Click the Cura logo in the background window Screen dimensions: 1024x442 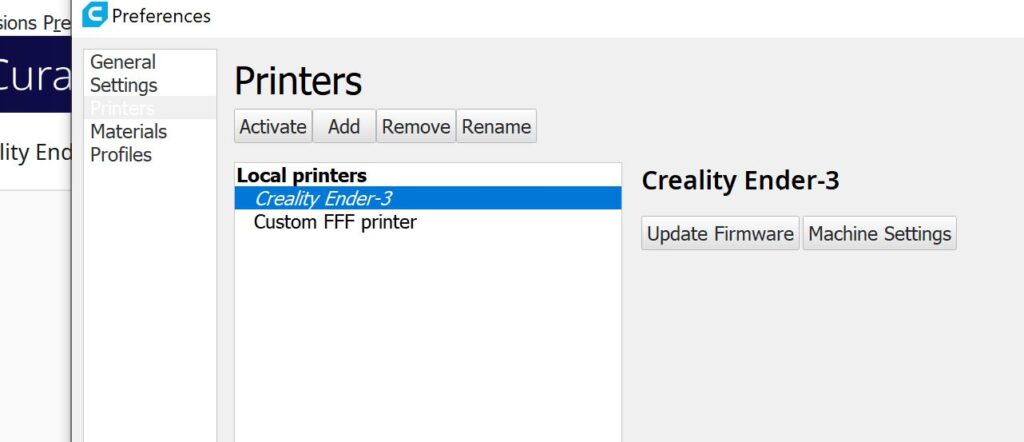(35, 75)
